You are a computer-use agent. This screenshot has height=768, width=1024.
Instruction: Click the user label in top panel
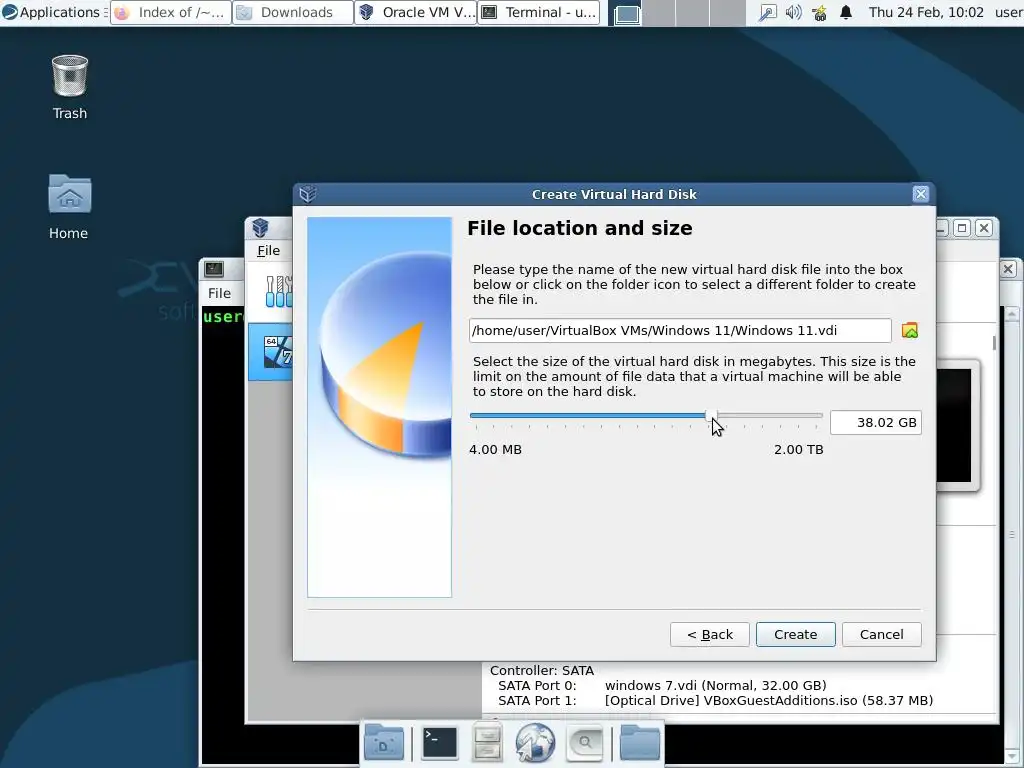click(1008, 12)
